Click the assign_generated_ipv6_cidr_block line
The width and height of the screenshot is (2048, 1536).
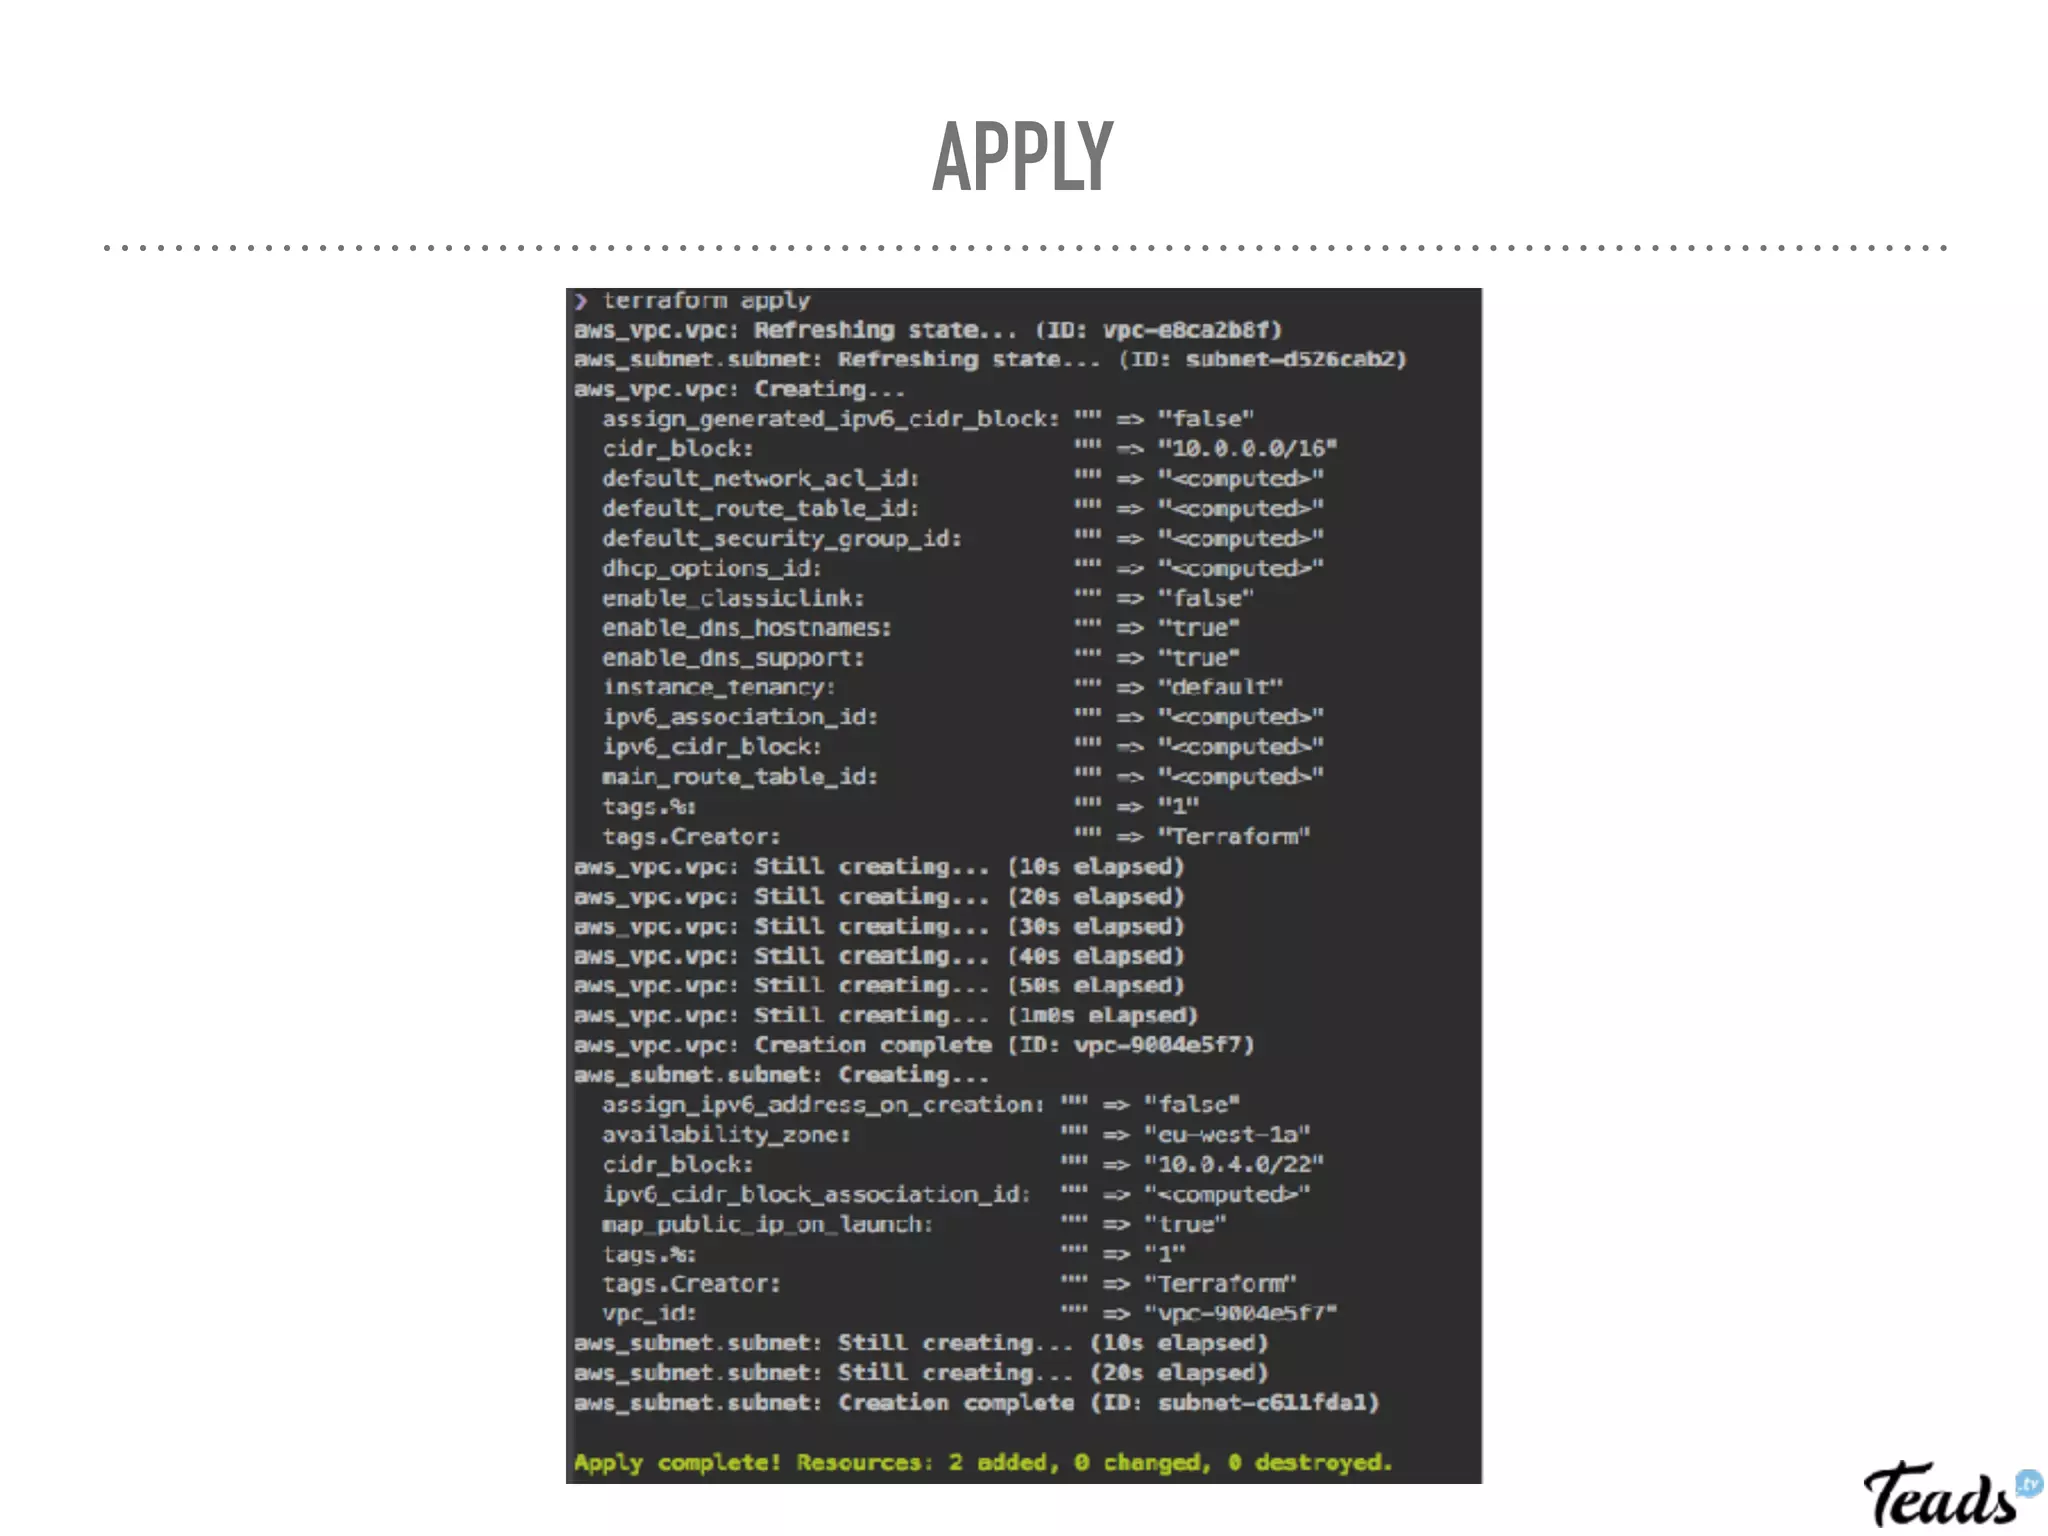coord(927,419)
